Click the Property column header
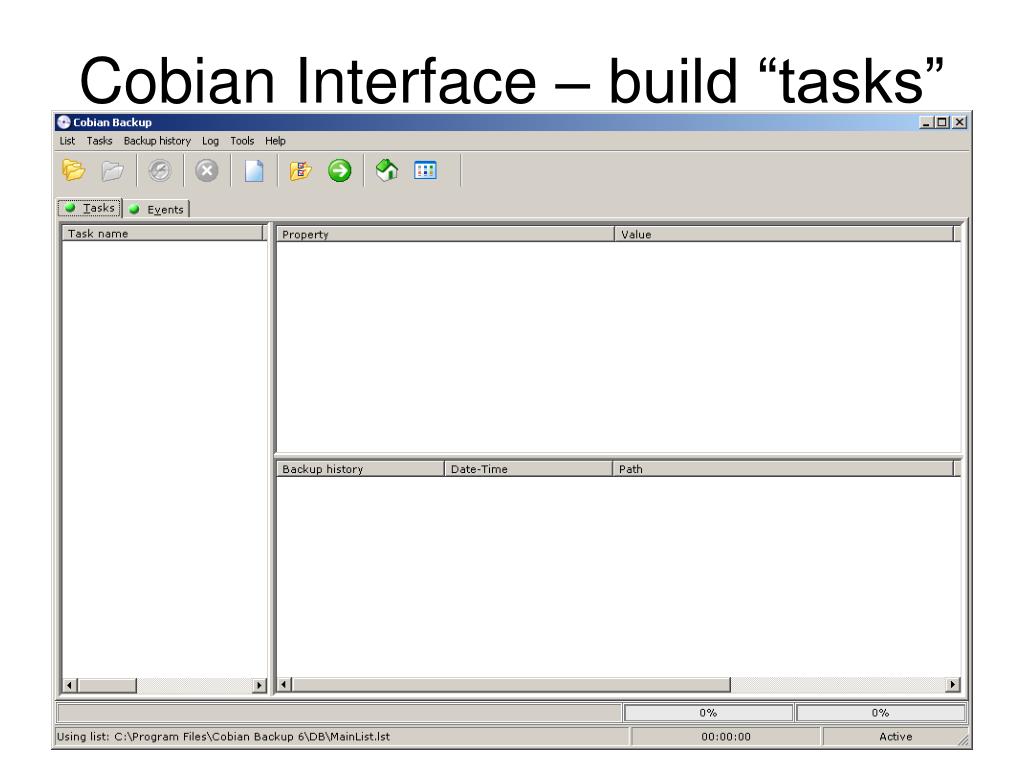Viewport: 1024px width, 768px height. (445, 234)
